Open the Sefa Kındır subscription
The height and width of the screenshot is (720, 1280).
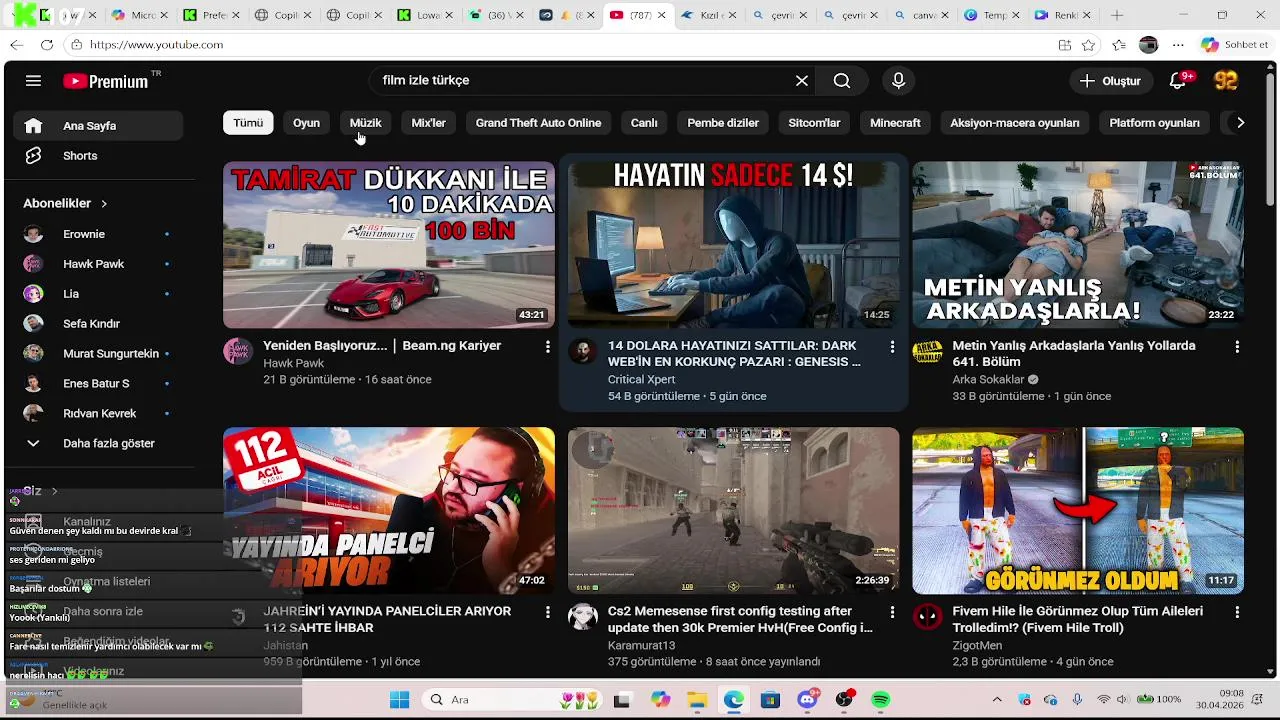pos(98,324)
